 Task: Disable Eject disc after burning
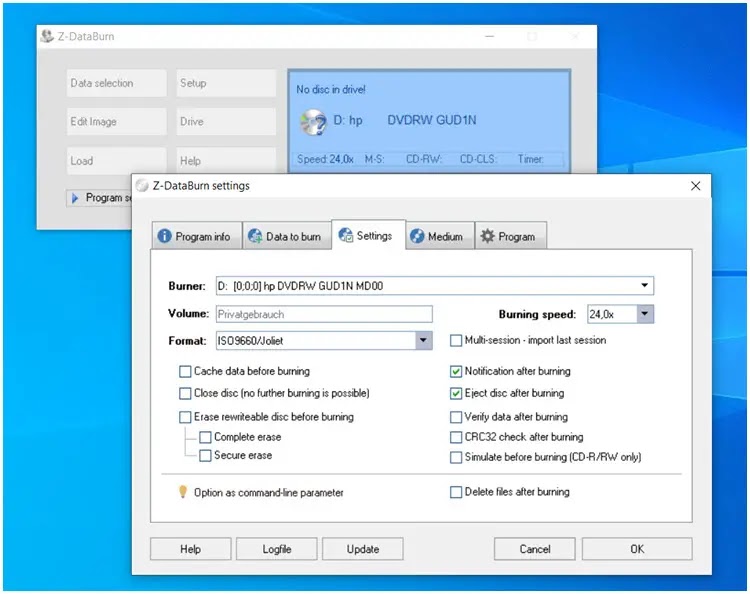coord(456,393)
